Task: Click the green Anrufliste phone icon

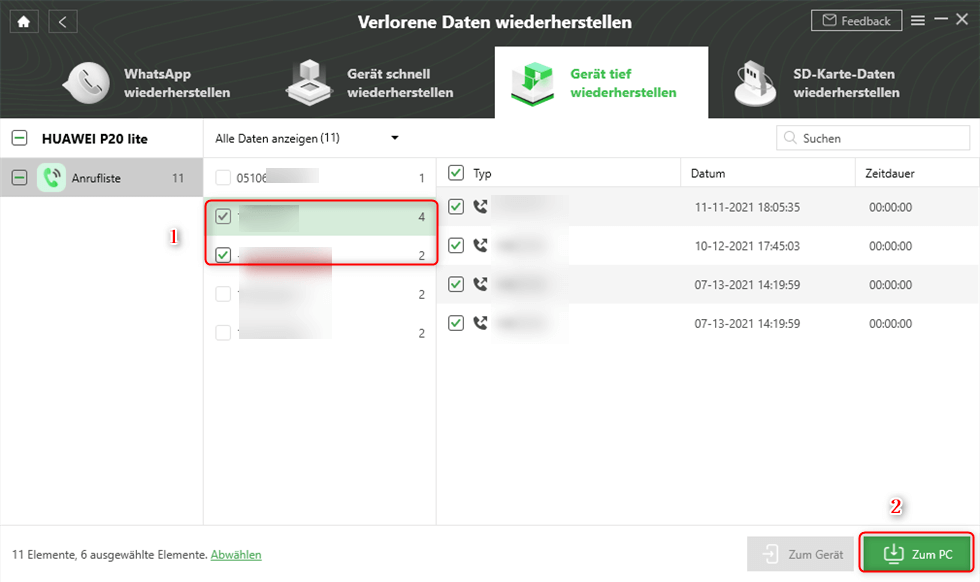Action: 51,178
